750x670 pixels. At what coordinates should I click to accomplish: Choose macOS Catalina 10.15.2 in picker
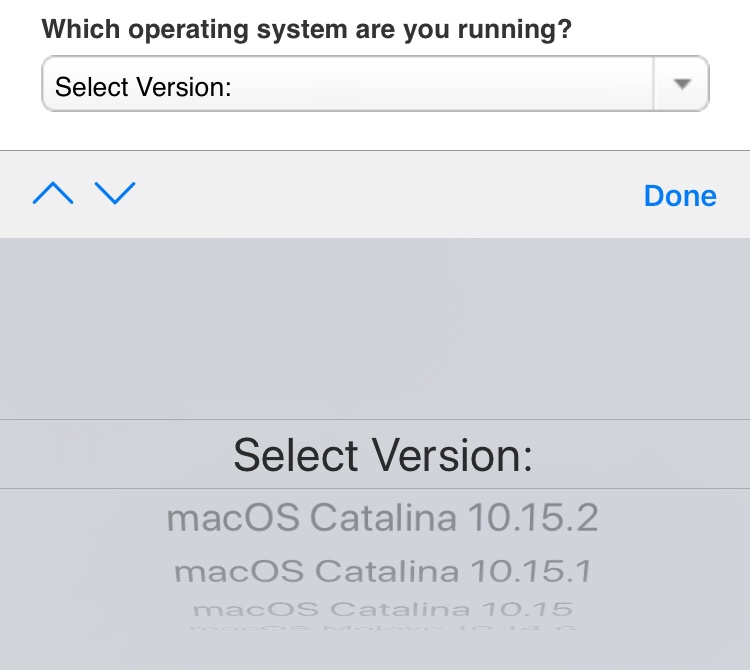(382, 518)
